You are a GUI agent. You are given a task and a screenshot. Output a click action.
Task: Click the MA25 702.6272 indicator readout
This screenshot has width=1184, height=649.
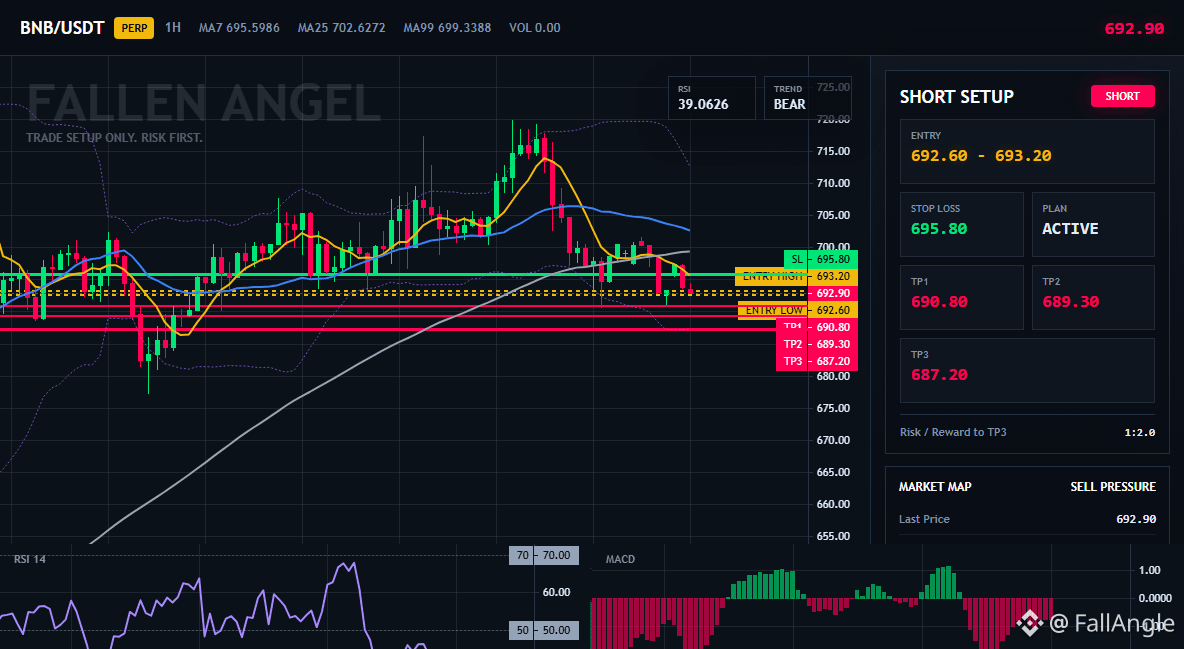[x=341, y=28]
